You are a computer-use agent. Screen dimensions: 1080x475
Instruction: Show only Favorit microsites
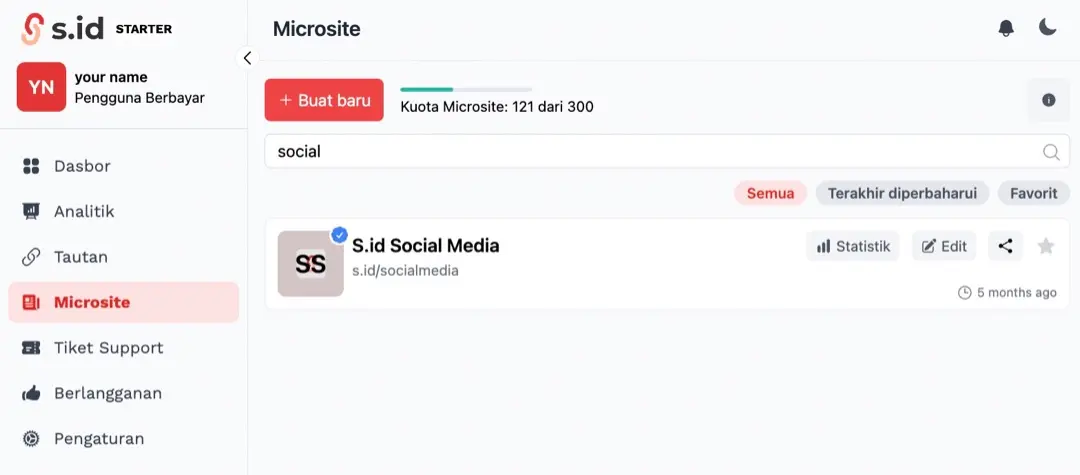point(1033,193)
